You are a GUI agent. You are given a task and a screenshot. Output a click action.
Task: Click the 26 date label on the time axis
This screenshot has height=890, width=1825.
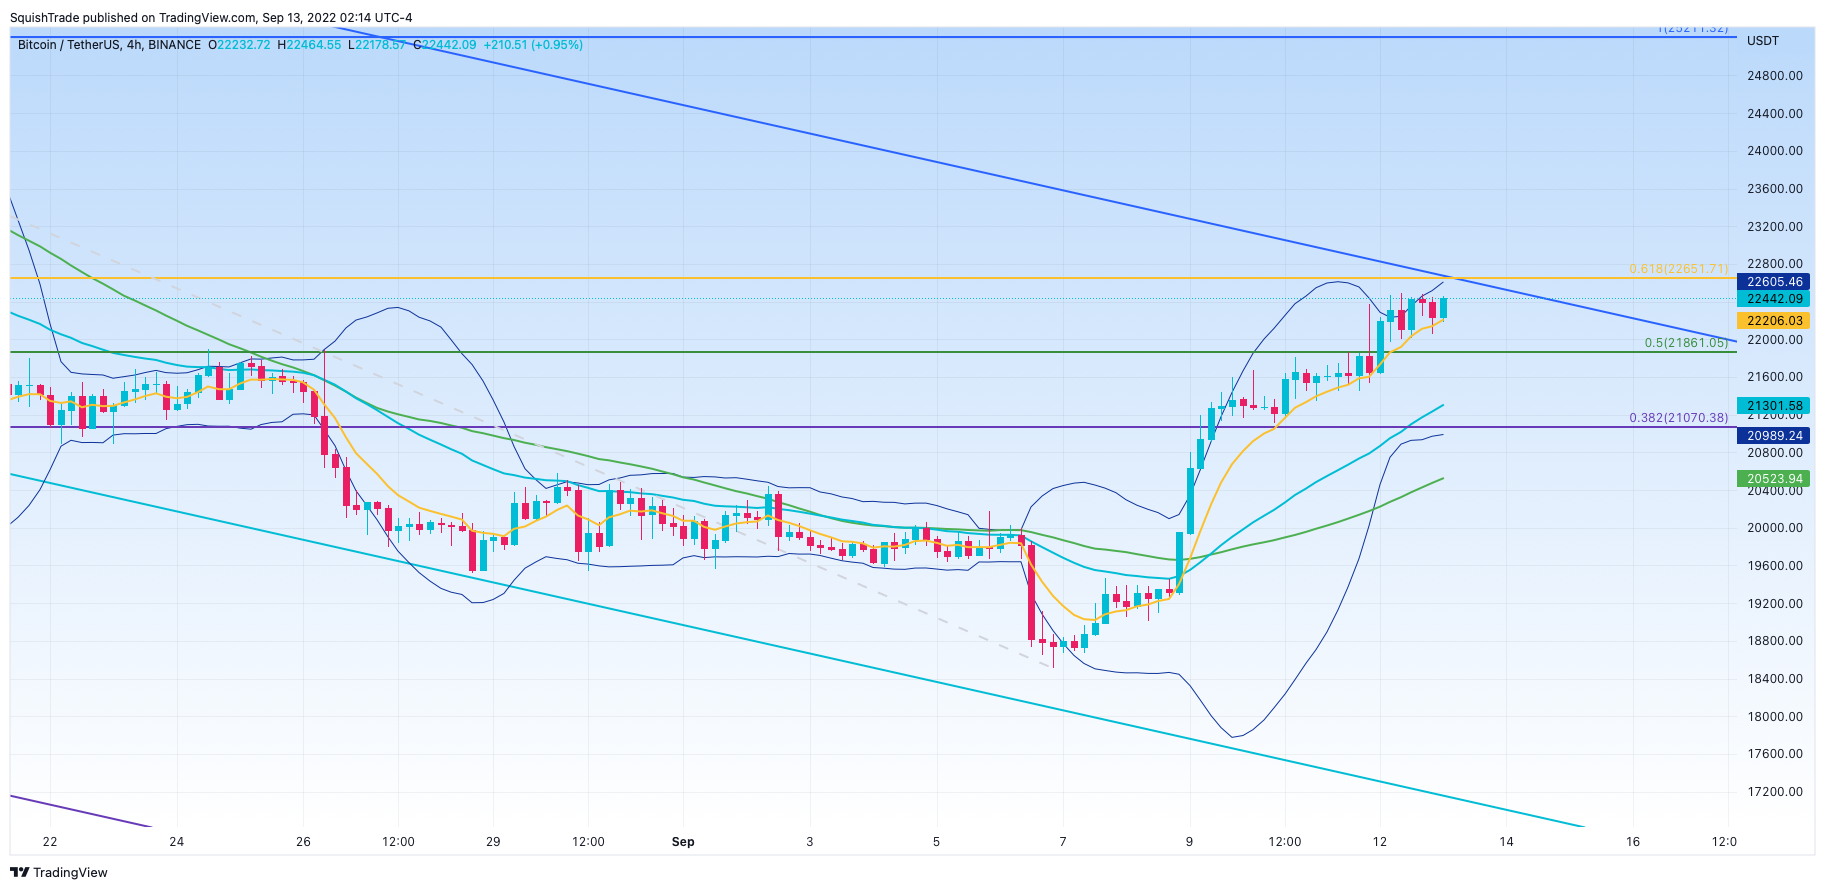pos(304,842)
